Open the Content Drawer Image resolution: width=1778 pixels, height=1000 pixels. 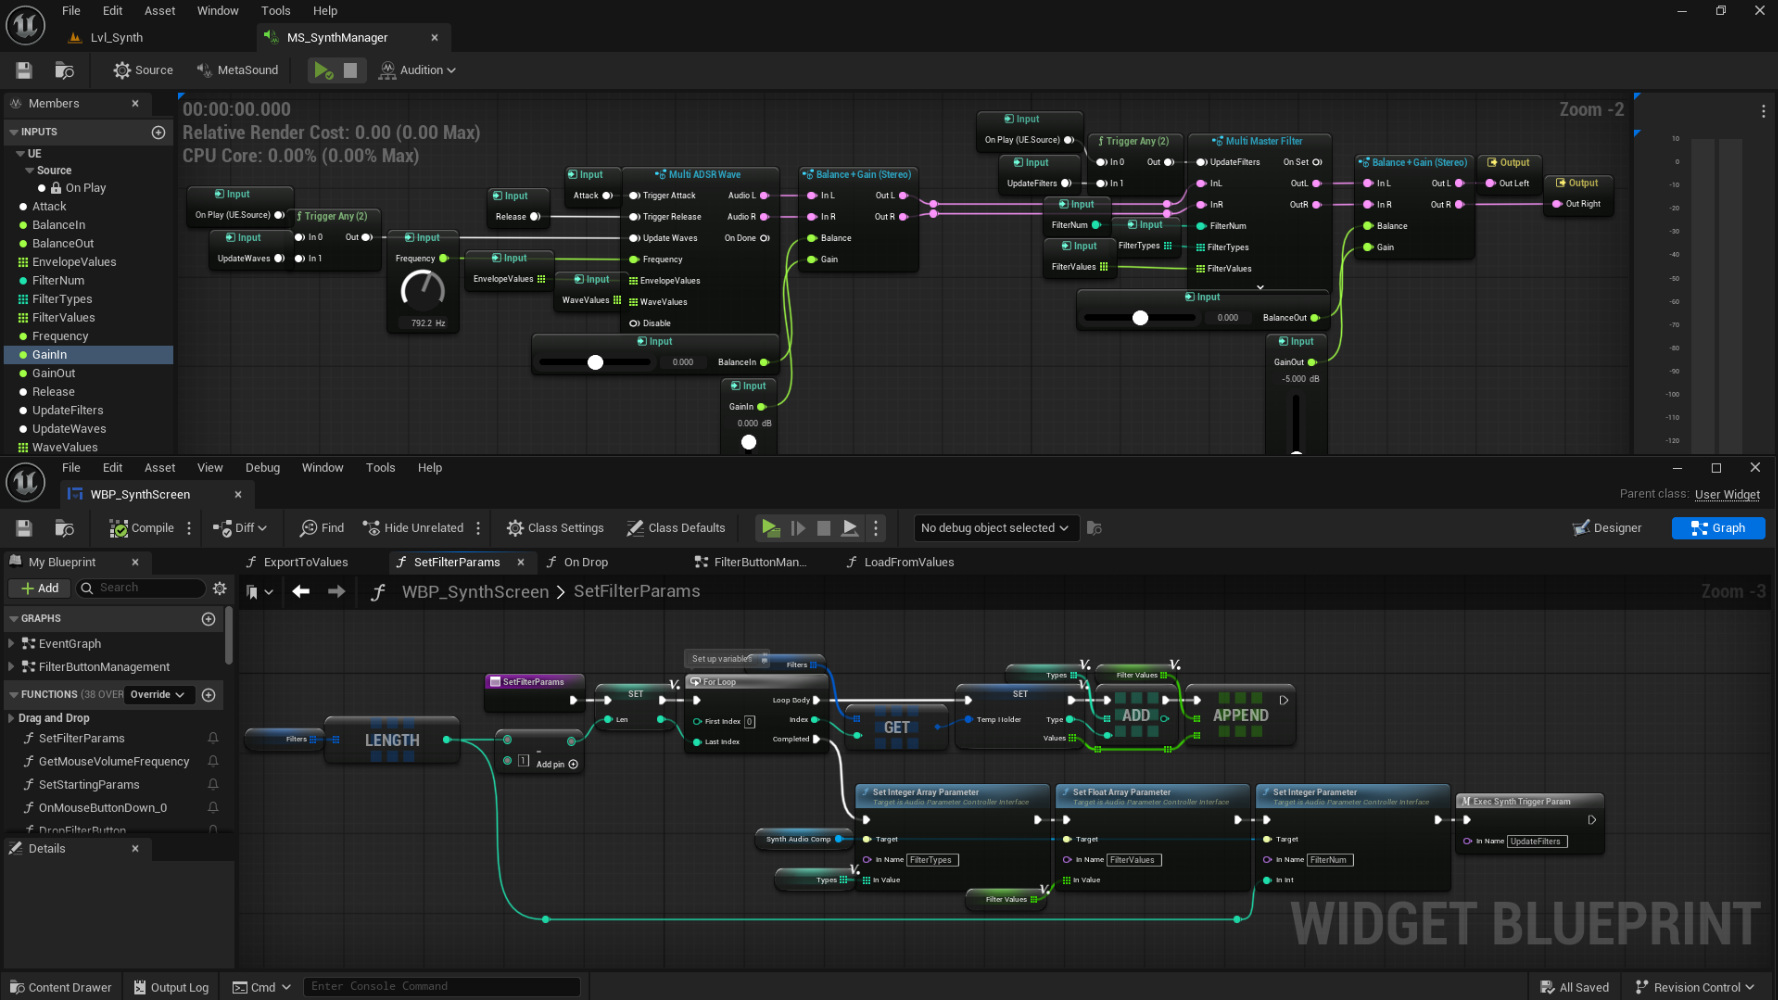(61, 987)
